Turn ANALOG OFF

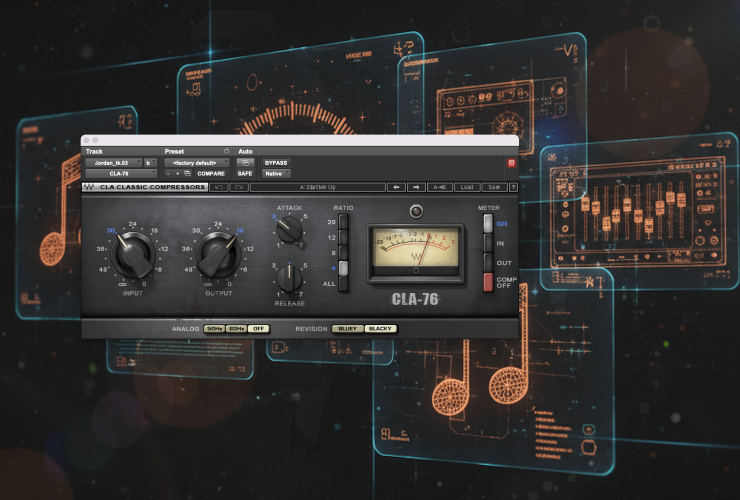click(258, 329)
